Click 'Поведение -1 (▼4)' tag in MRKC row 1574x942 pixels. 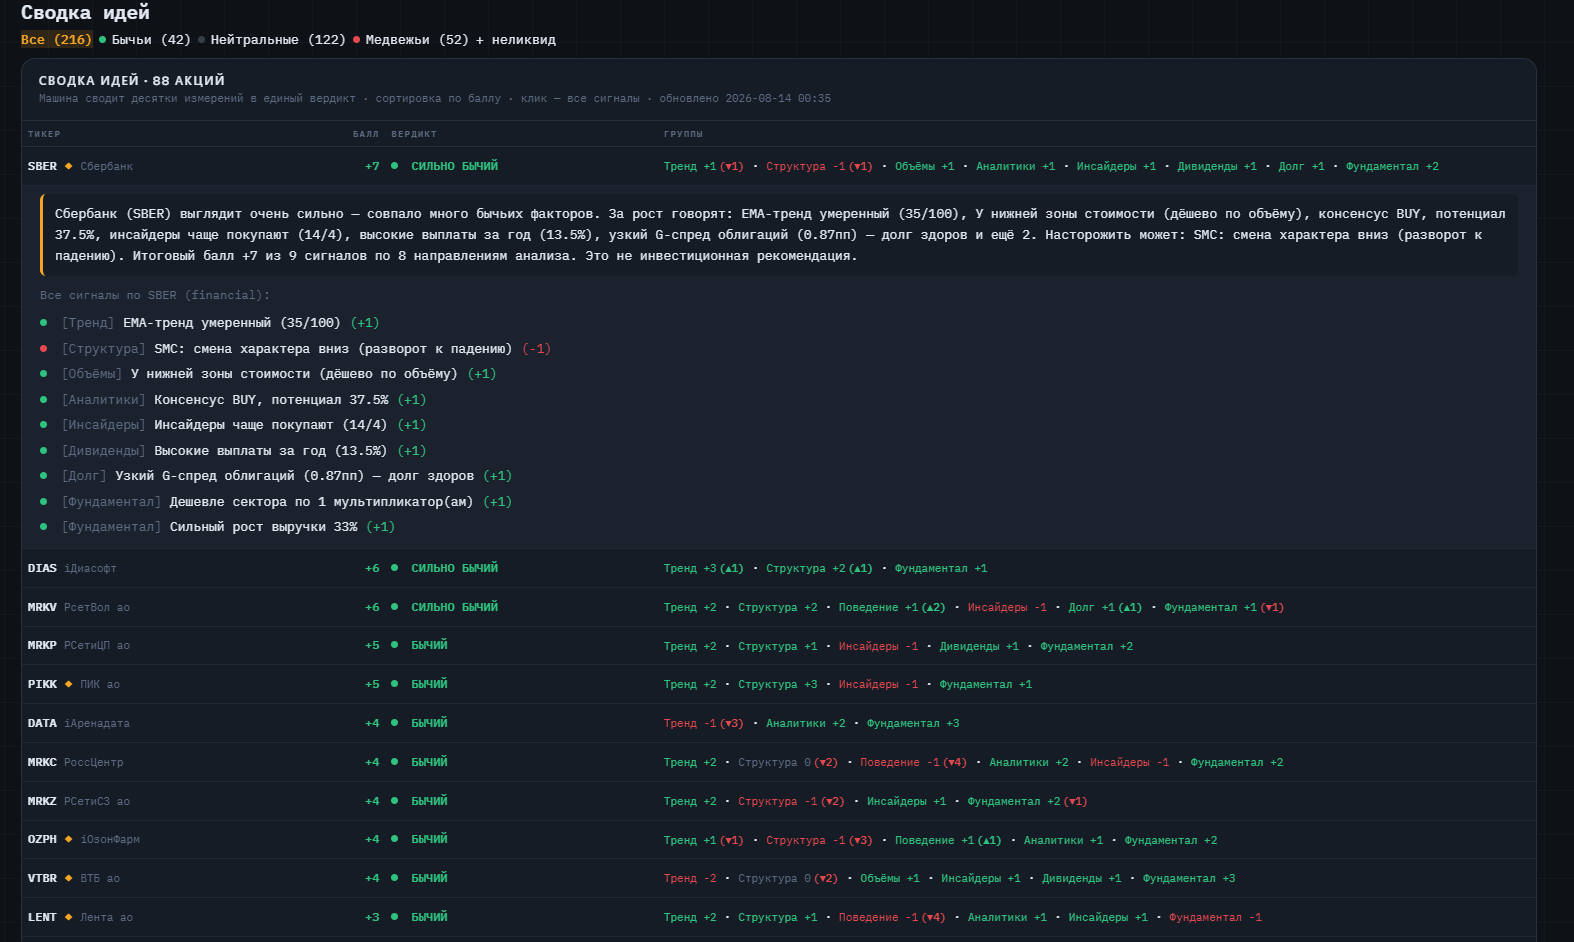pos(914,762)
